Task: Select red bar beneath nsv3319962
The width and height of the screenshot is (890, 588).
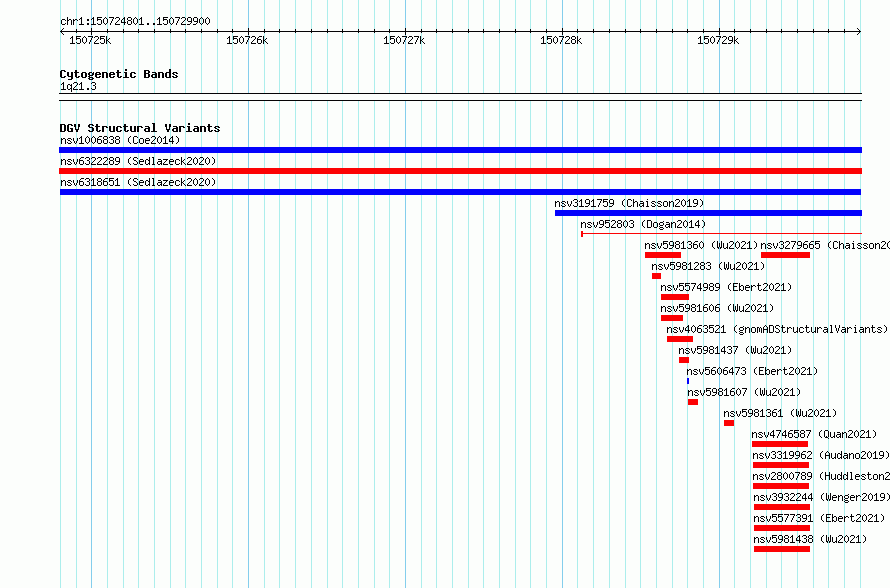Action: click(x=781, y=465)
